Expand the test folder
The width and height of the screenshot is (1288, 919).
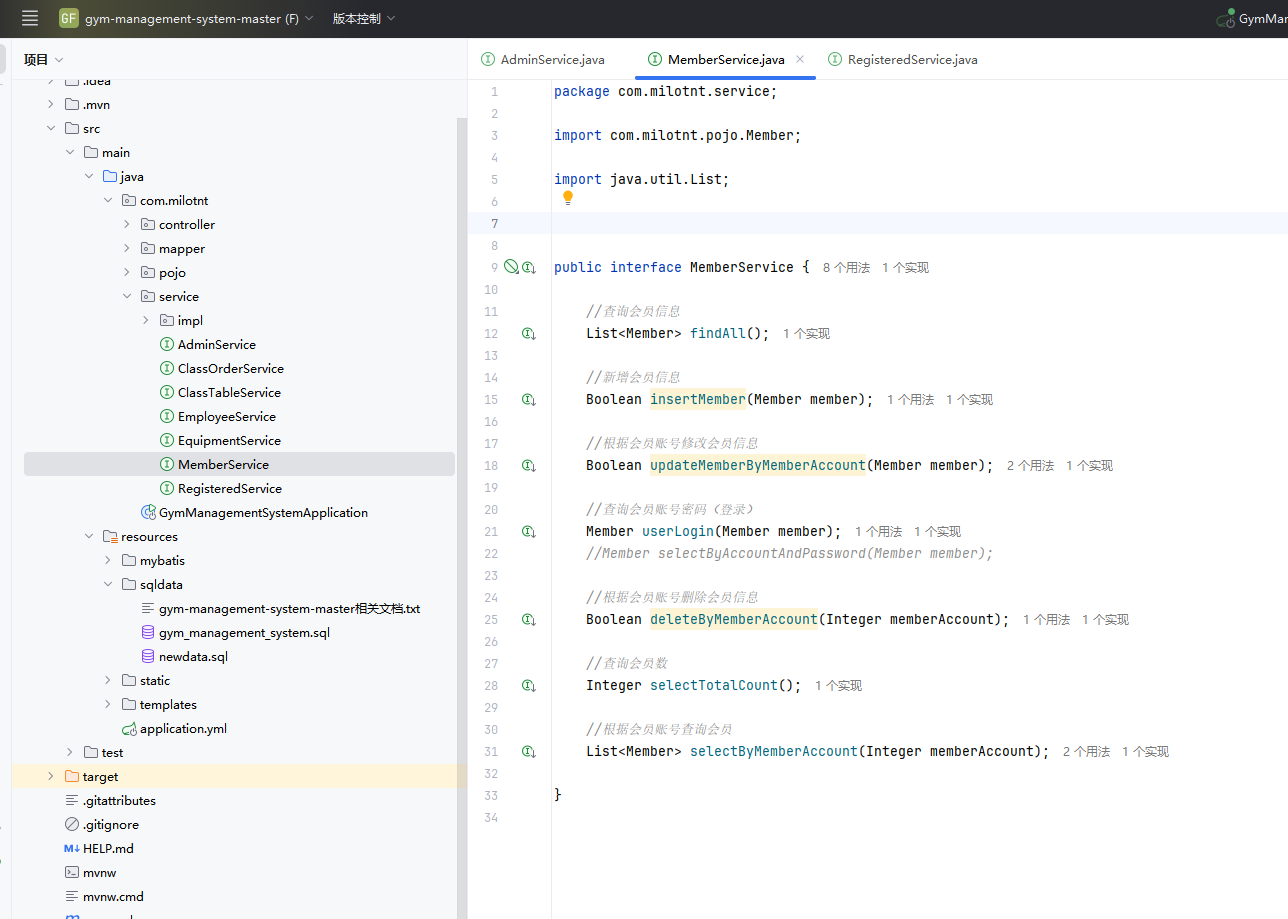tap(70, 752)
